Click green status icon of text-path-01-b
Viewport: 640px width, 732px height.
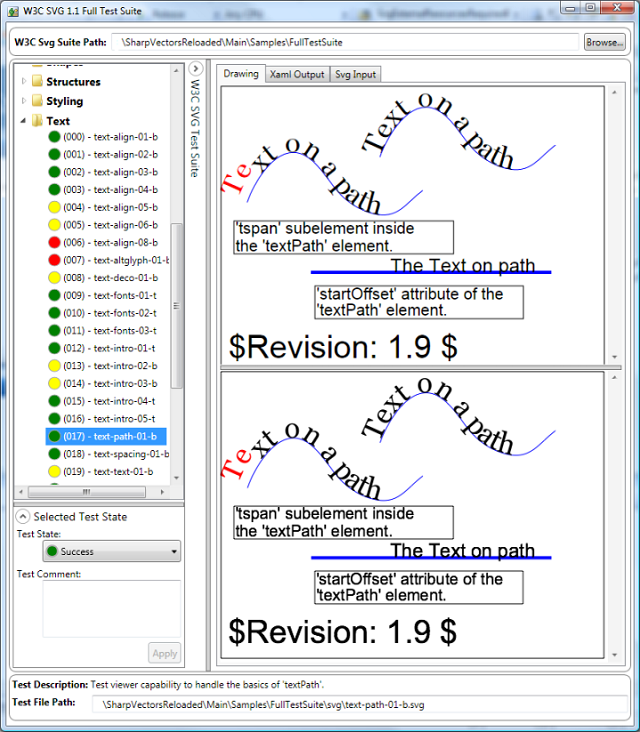point(54,436)
